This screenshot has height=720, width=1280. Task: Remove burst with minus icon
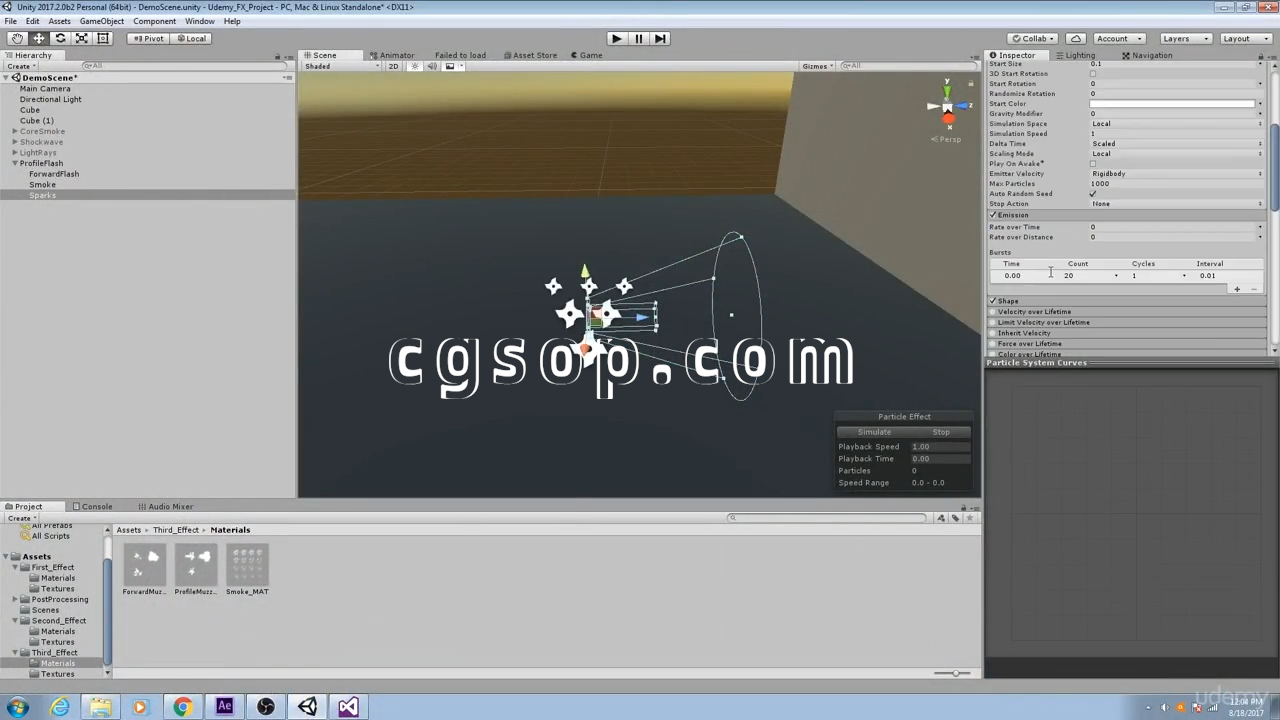pyautogui.click(x=1254, y=289)
